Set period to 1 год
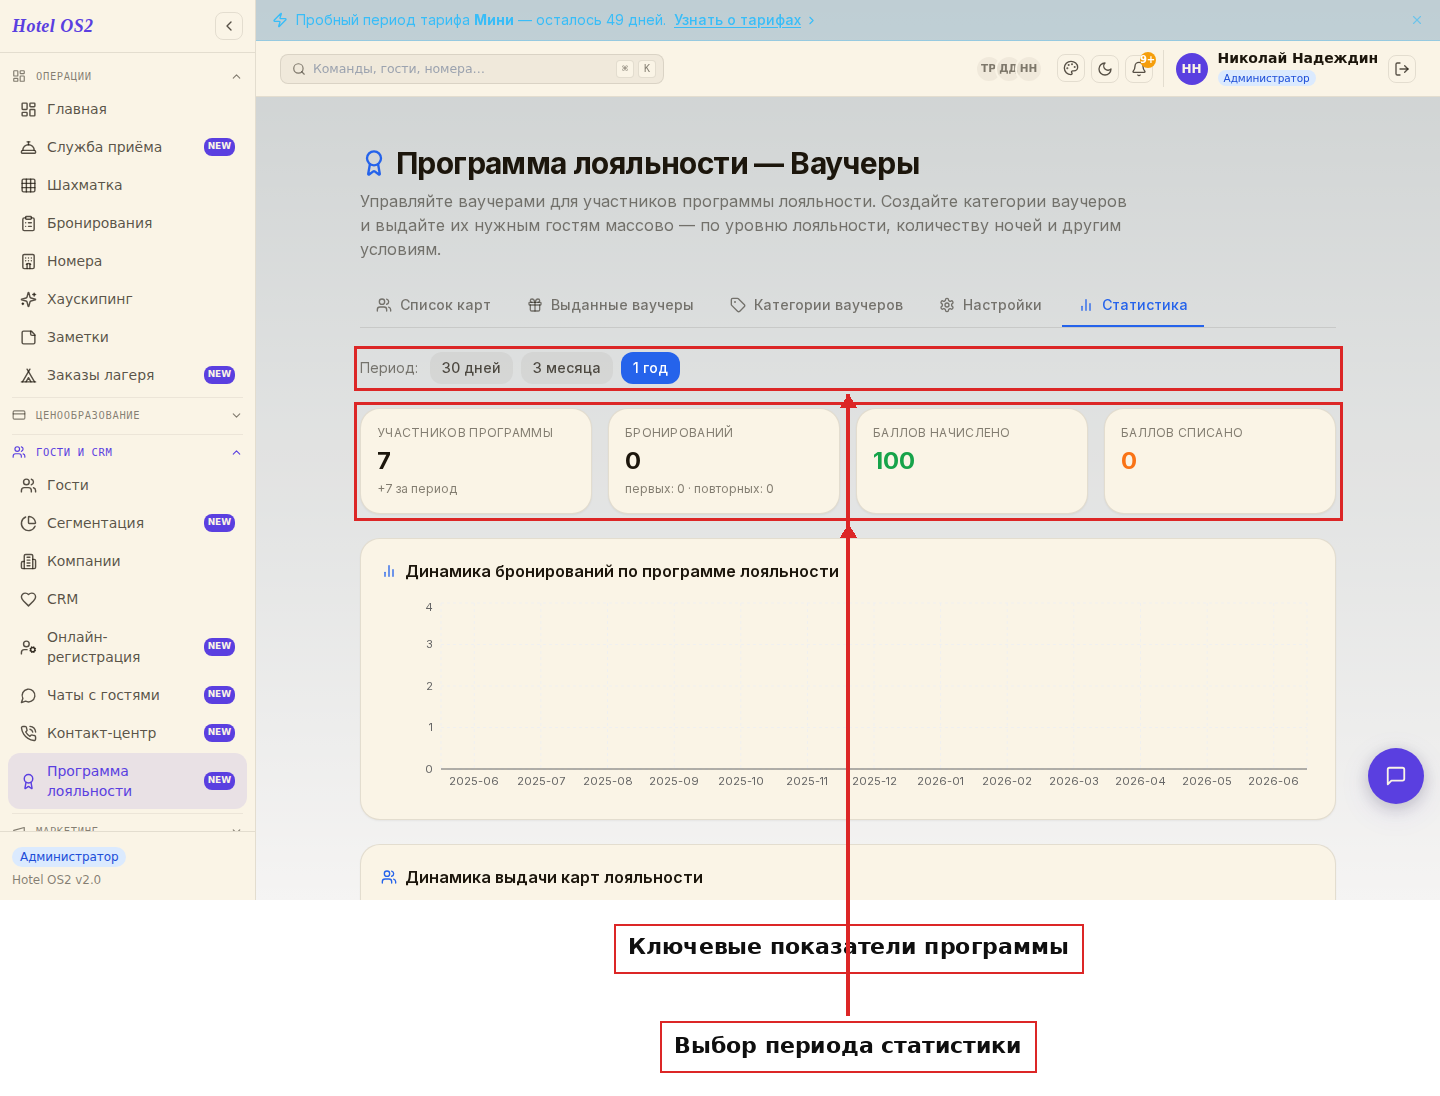 650,368
